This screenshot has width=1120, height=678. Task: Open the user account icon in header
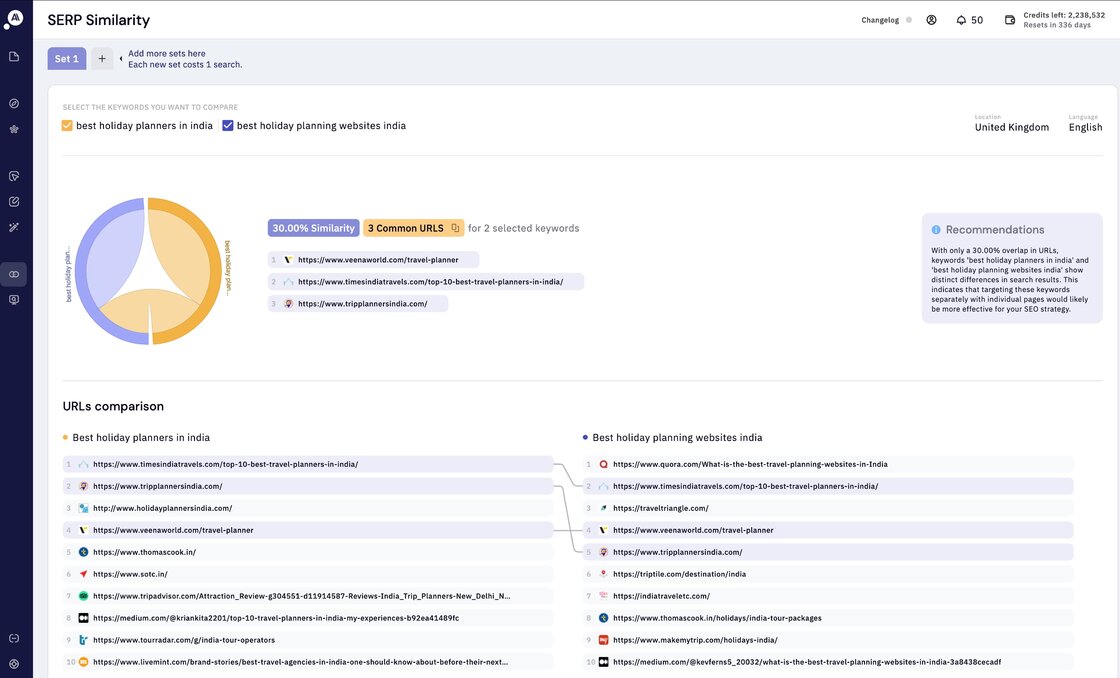[931, 20]
